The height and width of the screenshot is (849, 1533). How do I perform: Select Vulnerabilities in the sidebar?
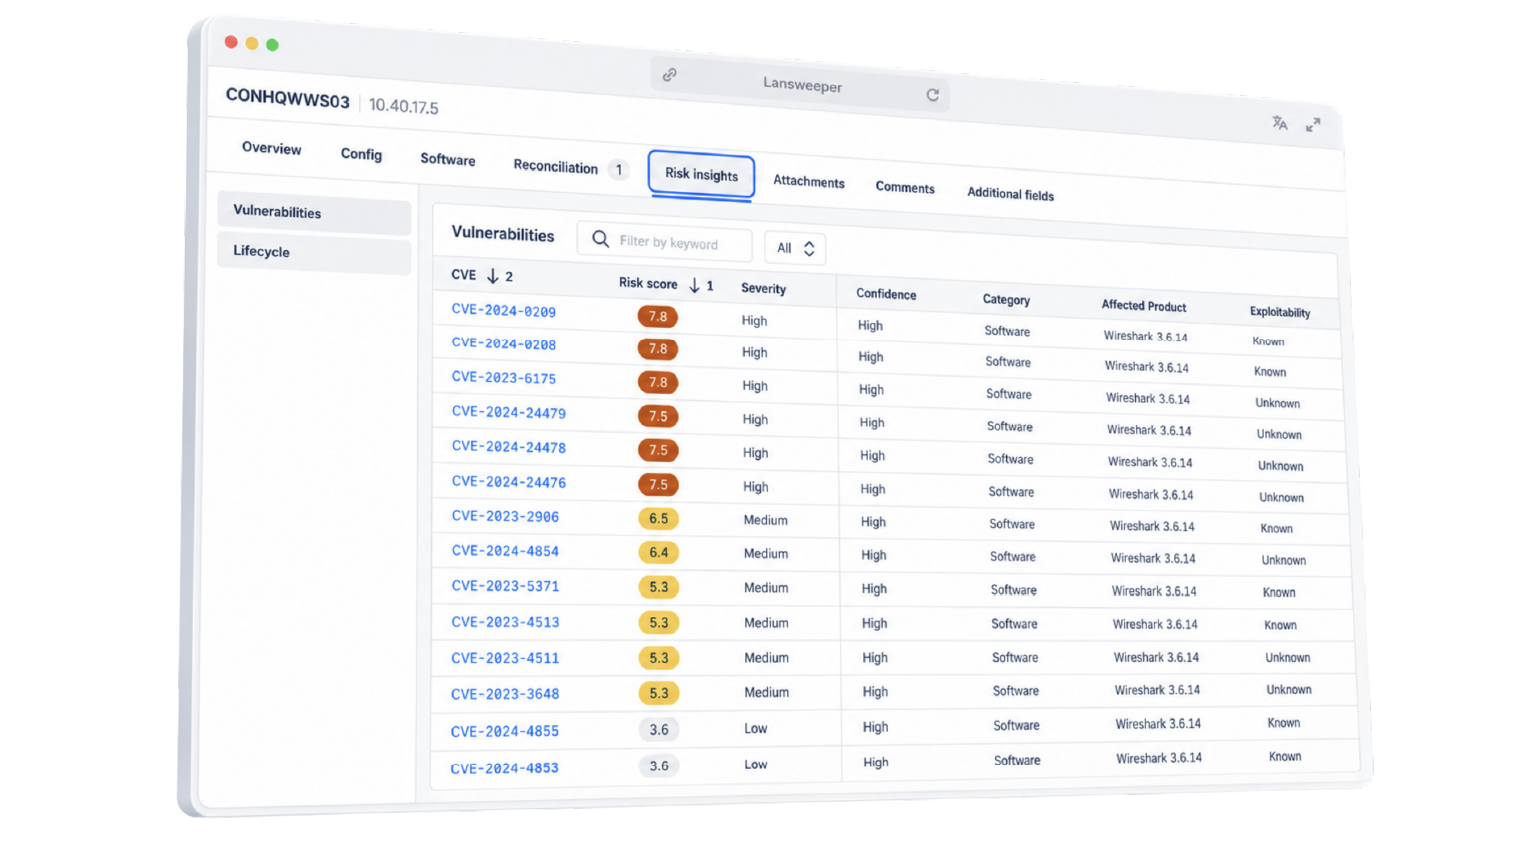point(314,213)
